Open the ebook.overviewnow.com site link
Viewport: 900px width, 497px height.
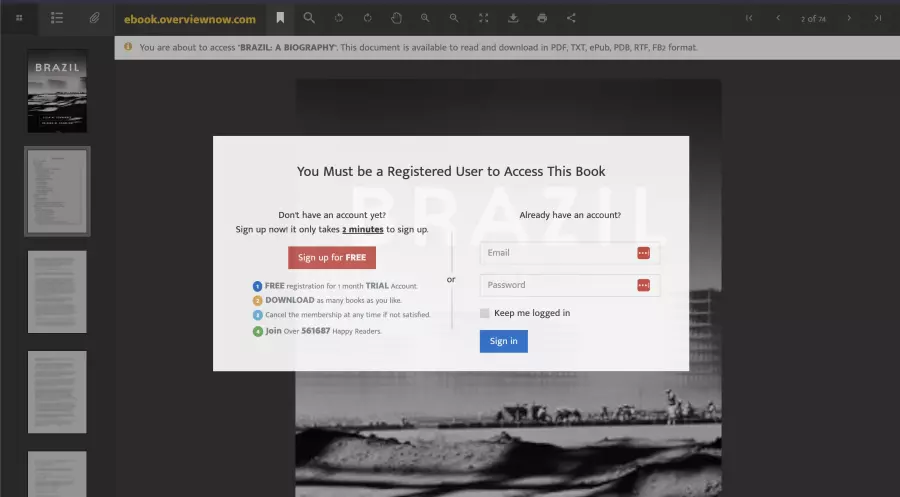click(190, 19)
